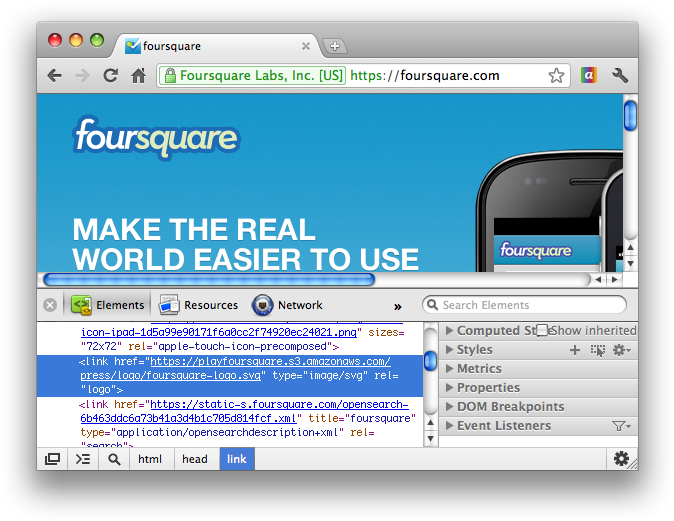Switch to the Network panel

(x=287, y=305)
